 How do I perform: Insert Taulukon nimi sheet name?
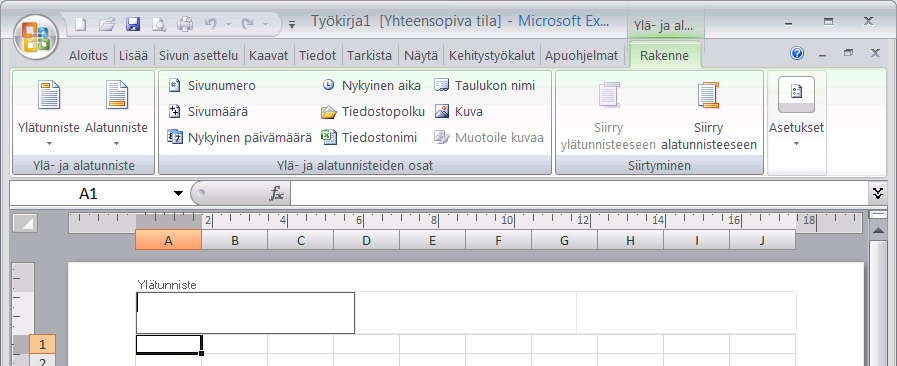(x=485, y=86)
